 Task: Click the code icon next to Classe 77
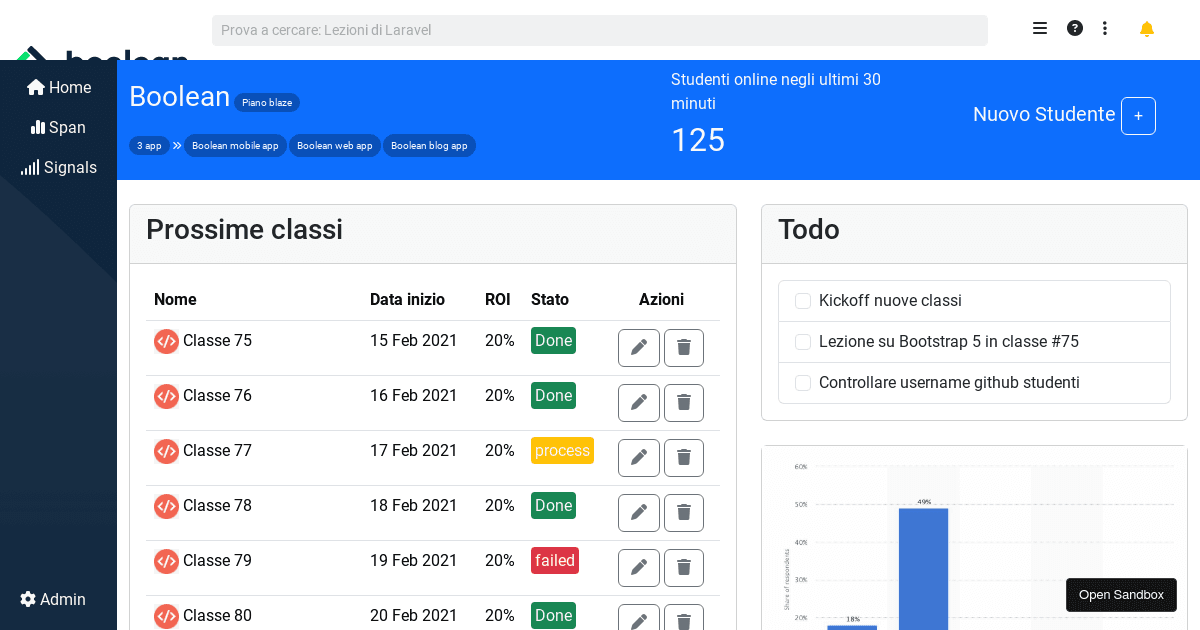point(166,451)
